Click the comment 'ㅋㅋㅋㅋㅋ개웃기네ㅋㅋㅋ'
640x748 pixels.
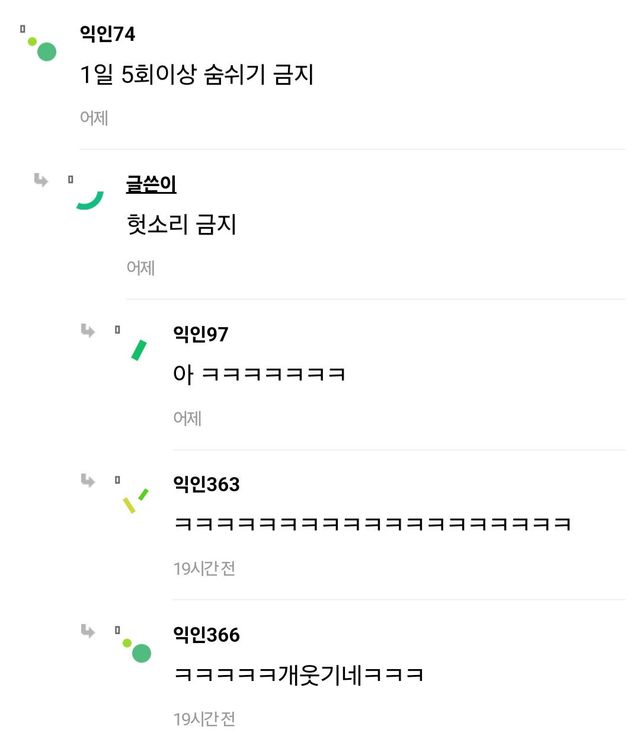tap(299, 675)
